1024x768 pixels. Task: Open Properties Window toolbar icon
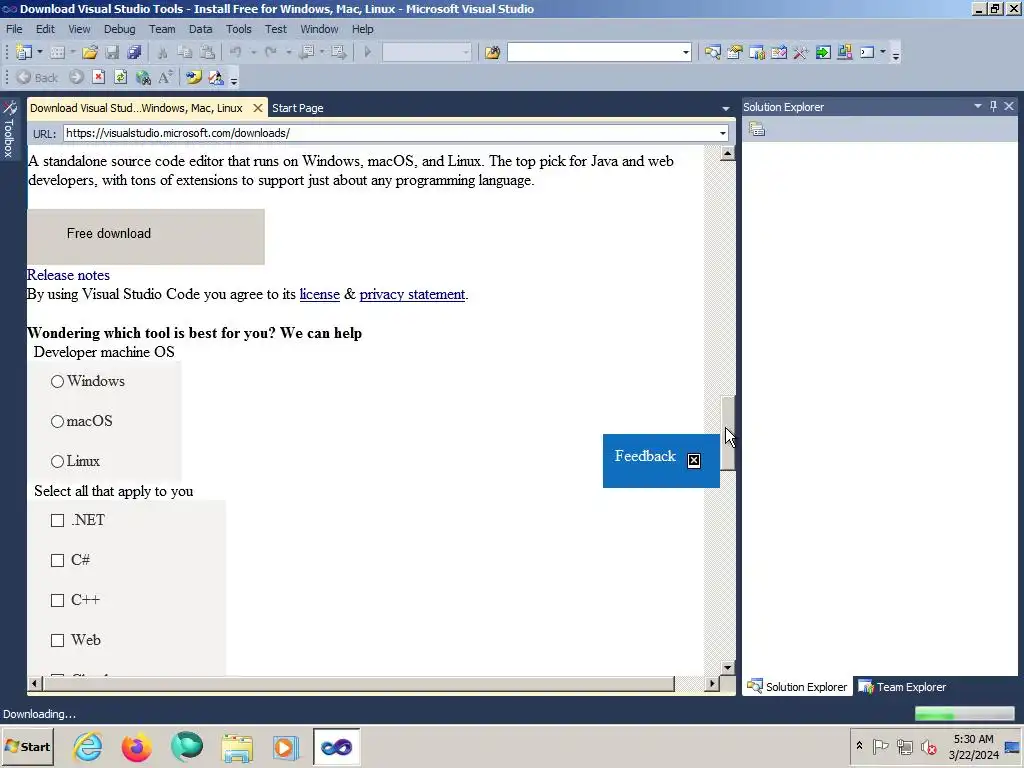pos(735,52)
